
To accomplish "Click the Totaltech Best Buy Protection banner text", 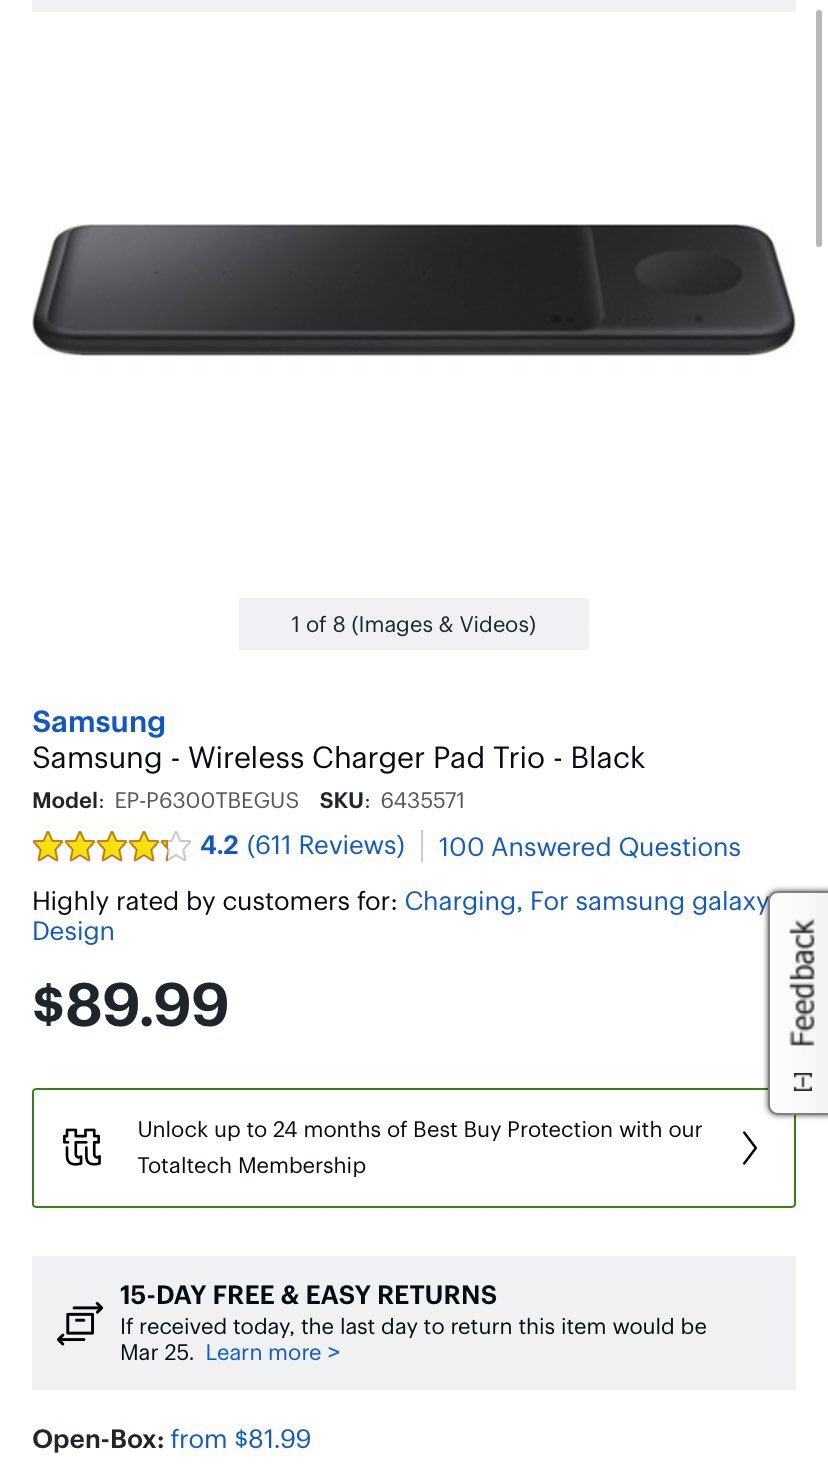I will pos(420,1147).
